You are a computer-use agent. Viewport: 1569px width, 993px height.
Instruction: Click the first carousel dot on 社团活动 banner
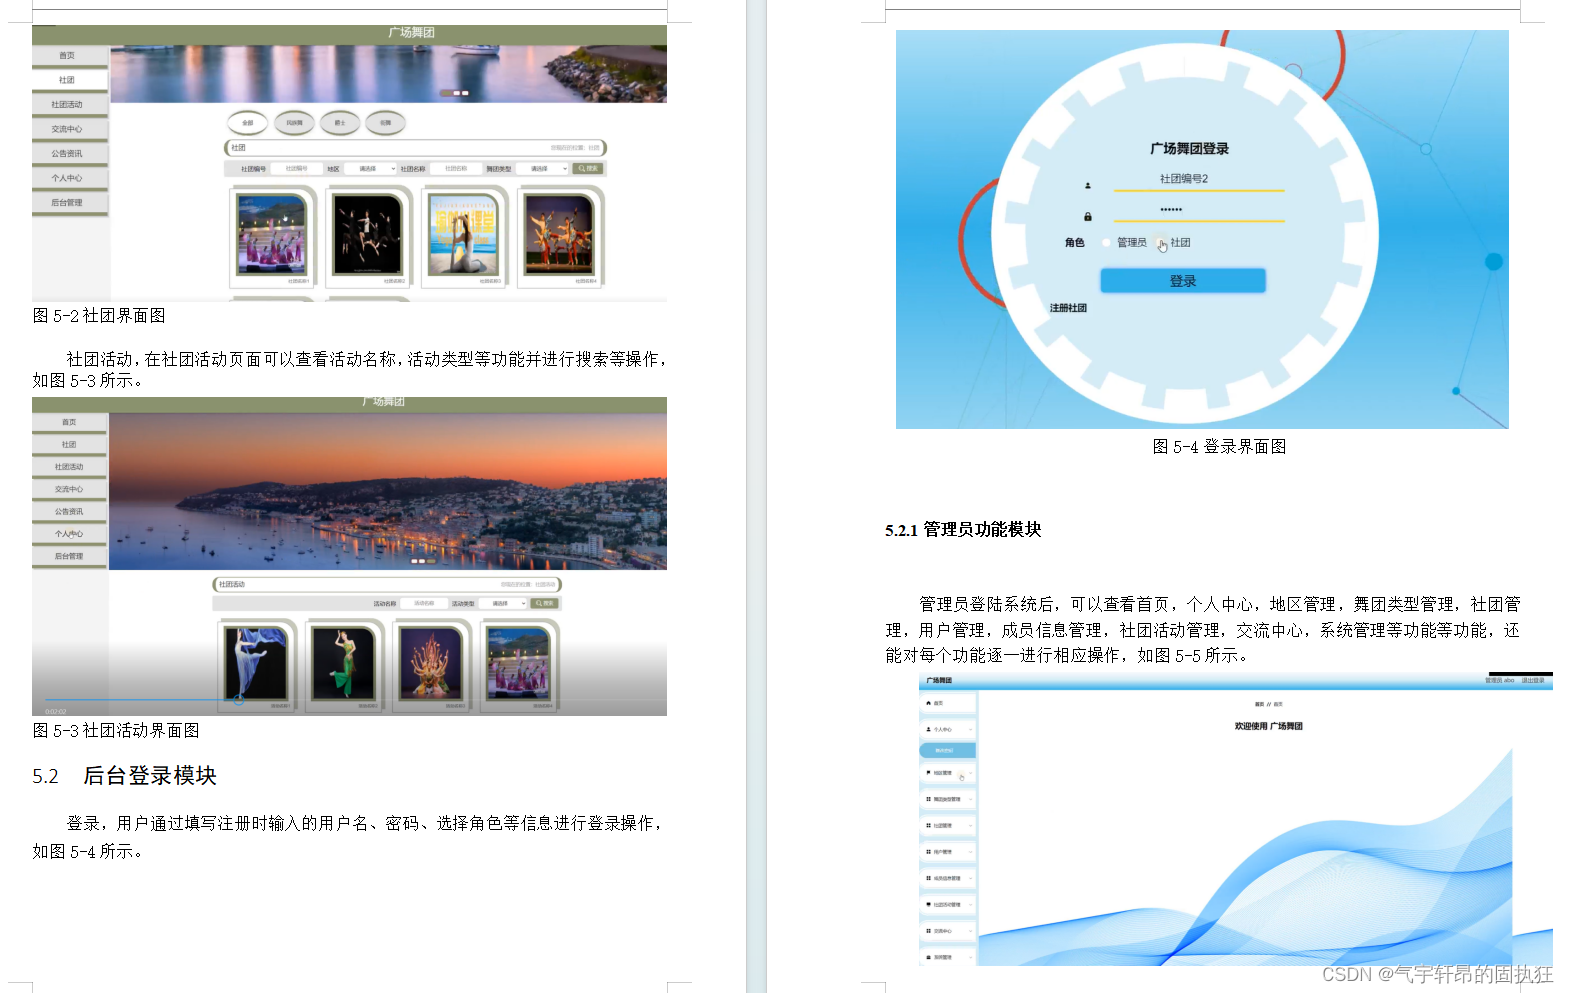tap(413, 561)
